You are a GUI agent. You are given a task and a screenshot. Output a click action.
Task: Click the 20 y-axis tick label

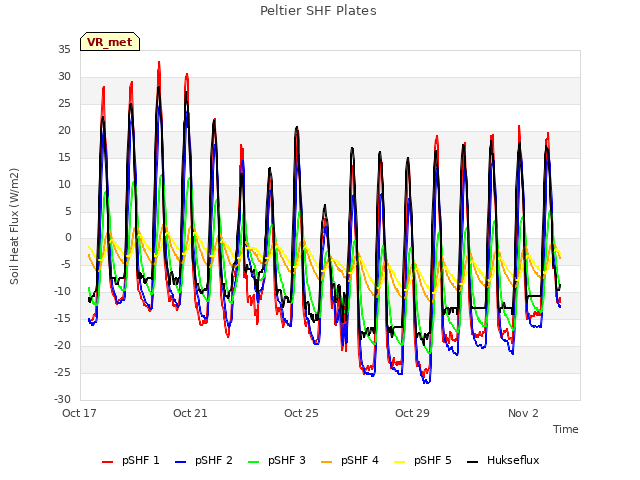[64, 131]
